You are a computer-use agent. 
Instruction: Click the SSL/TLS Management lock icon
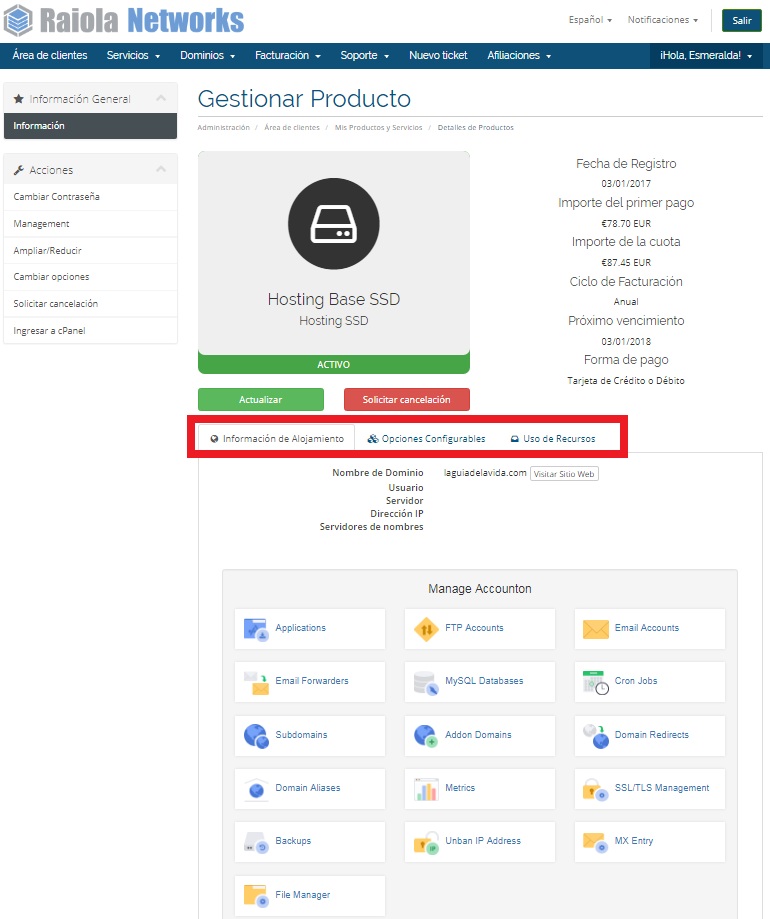(x=596, y=789)
